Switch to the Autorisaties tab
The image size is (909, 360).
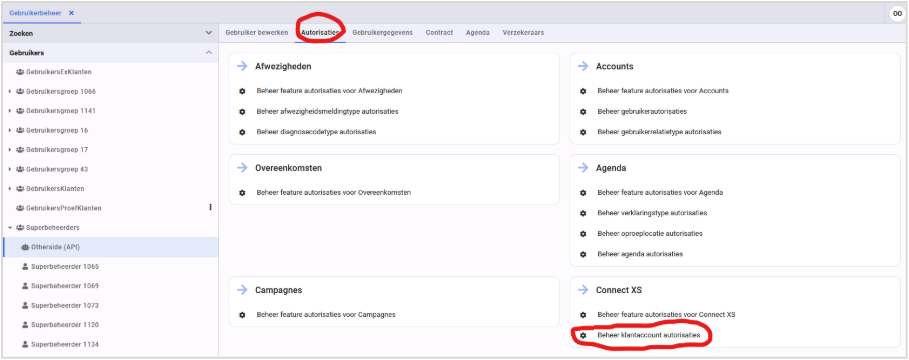click(x=320, y=32)
